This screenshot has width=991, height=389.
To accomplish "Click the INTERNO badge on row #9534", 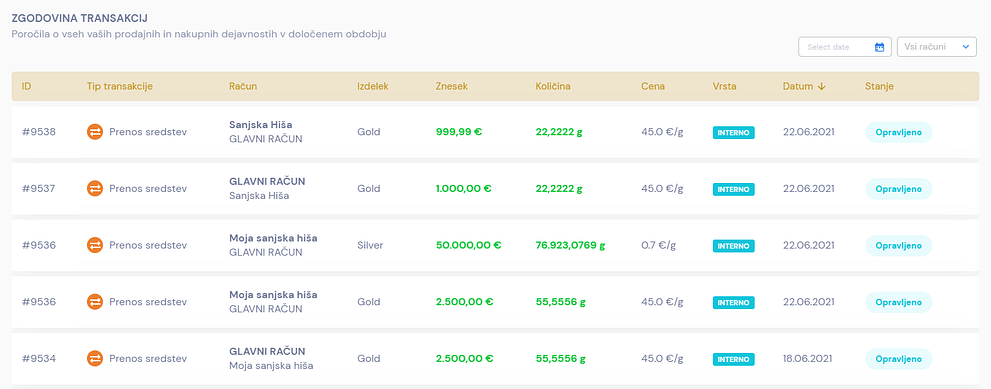I will [734, 359].
